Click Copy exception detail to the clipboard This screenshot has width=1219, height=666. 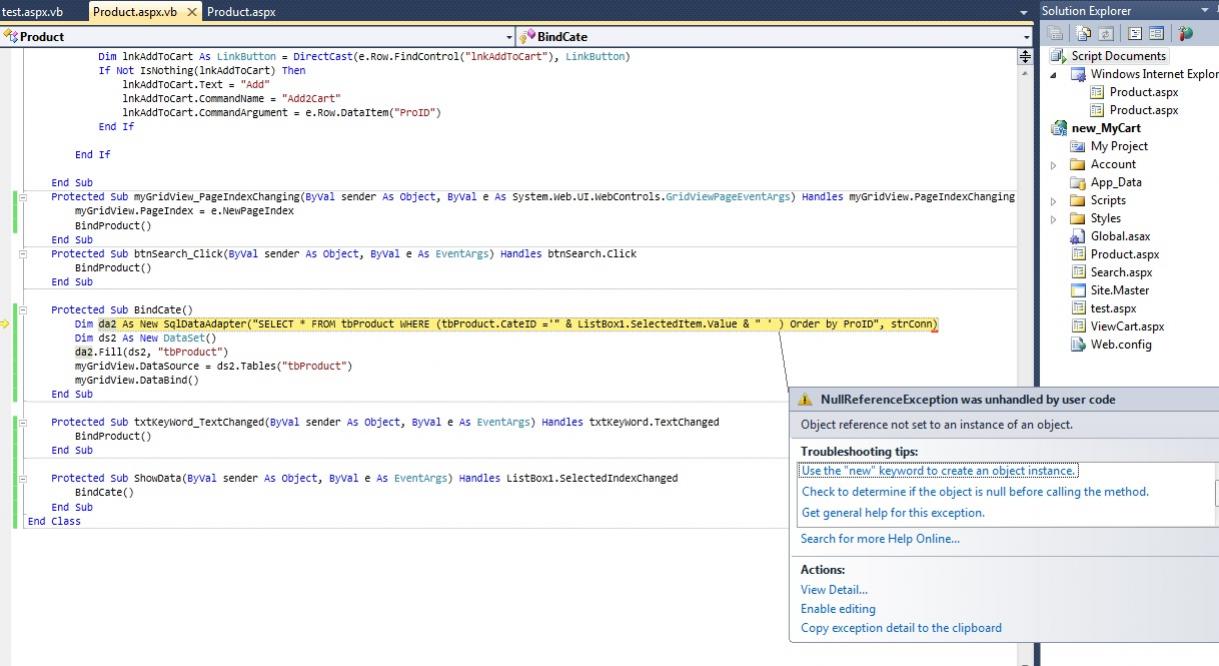coord(900,628)
